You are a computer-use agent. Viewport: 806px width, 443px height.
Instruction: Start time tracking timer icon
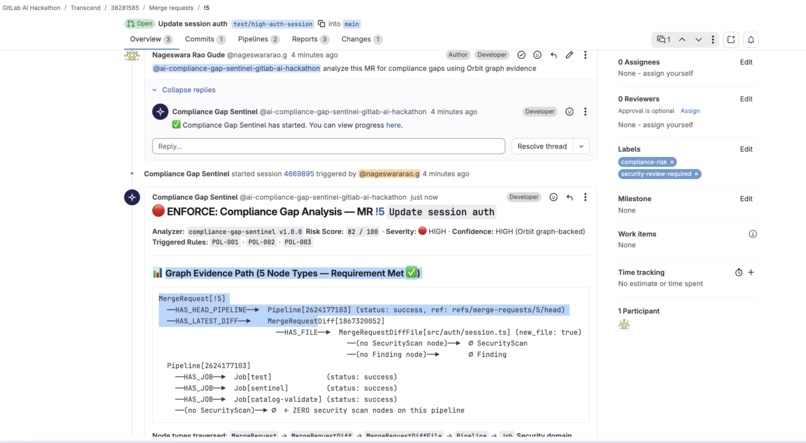(738, 272)
